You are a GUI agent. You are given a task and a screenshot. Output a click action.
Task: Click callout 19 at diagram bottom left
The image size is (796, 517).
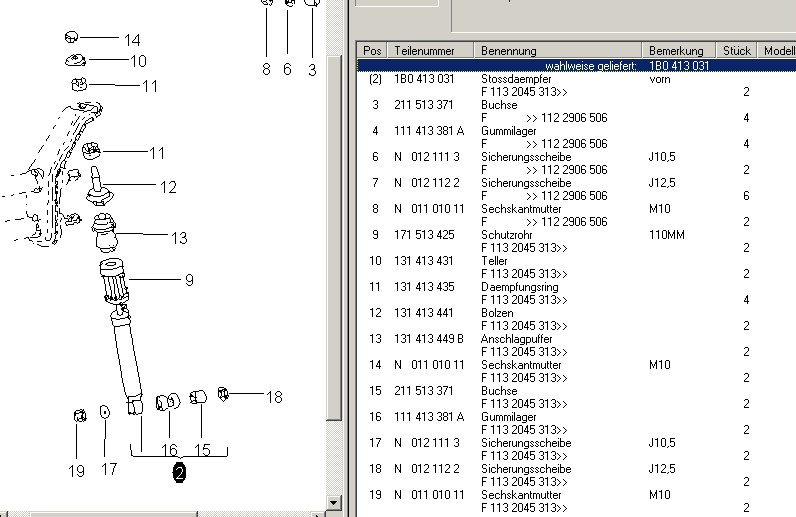click(x=76, y=470)
